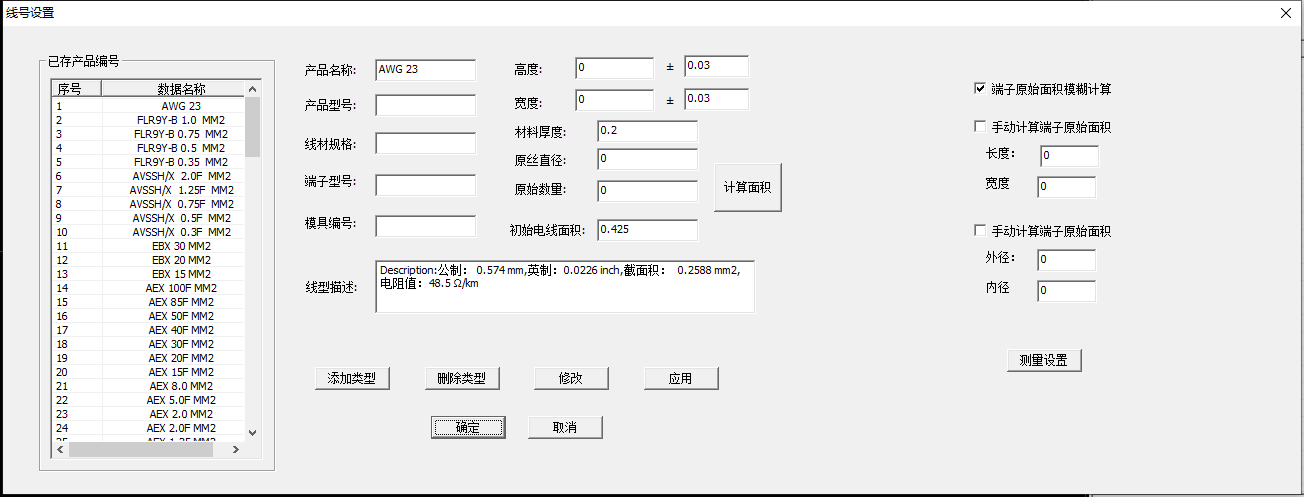Select AEX 2.0 MM2 row
The height and width of the screenshot is (497, 1304).
[148, 414]
